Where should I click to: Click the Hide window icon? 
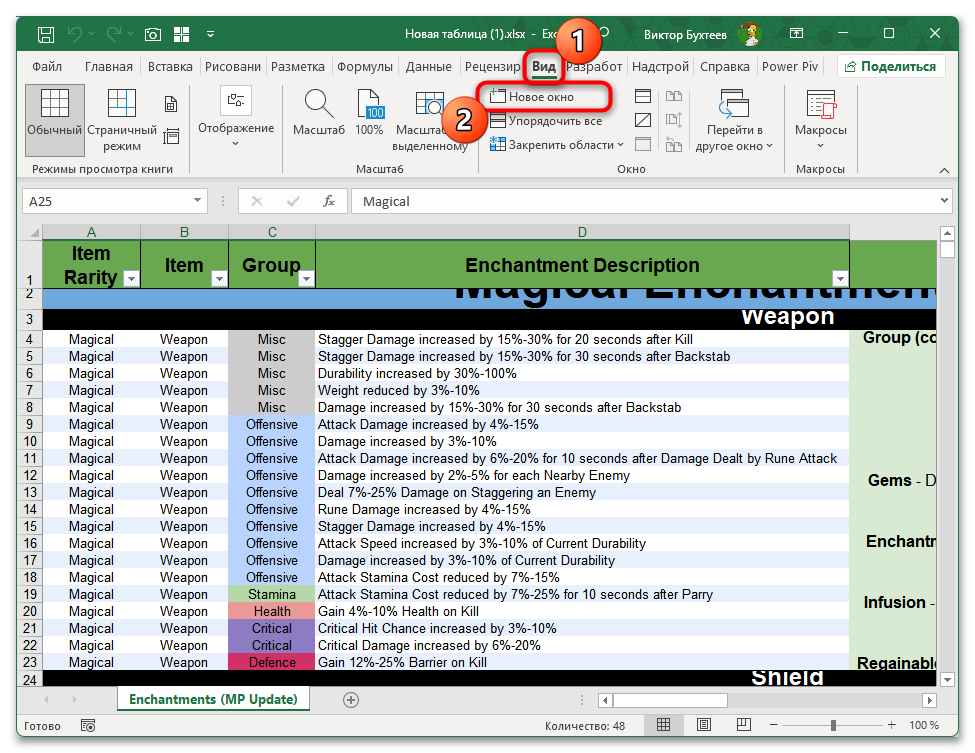643,120
